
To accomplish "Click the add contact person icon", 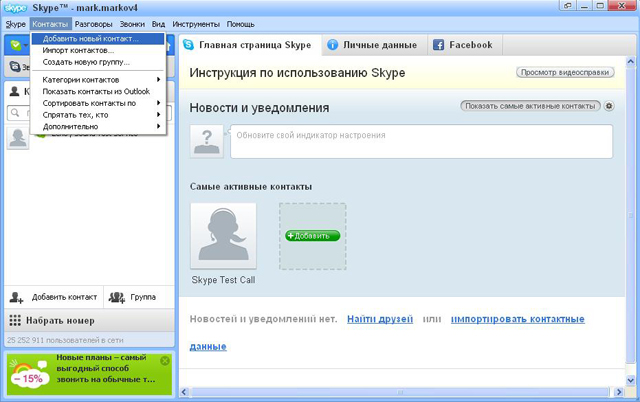I will coord(16,297).
